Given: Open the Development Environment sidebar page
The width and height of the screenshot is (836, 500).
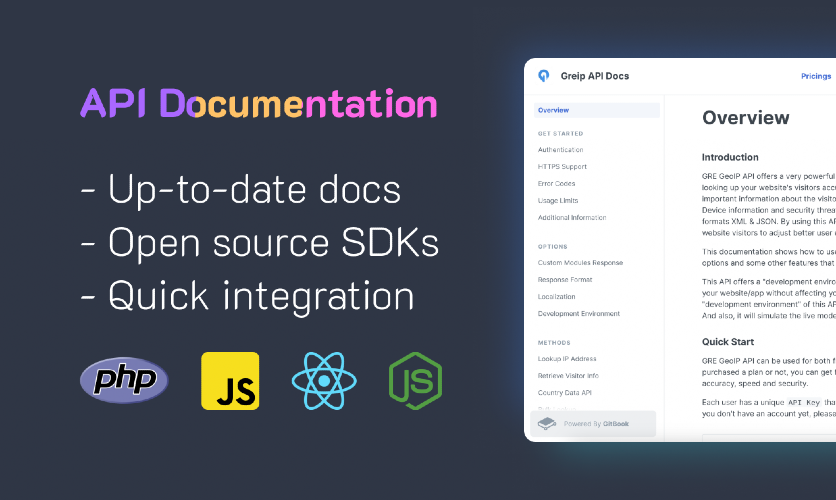Looking at the screenshot, I should [x=578, y=314].
